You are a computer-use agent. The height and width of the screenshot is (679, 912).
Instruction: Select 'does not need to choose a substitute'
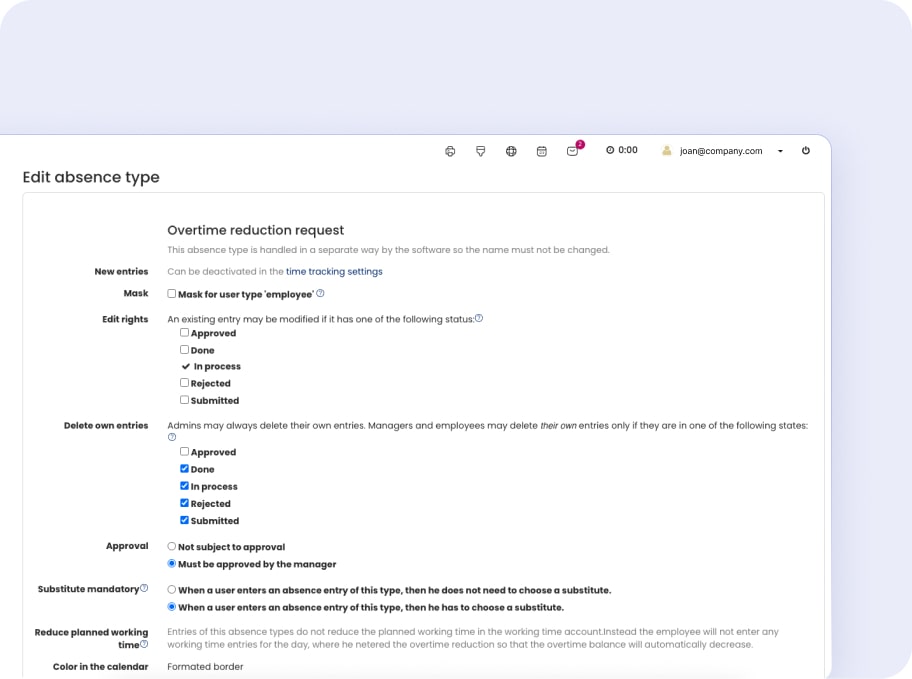click(172, 590)
